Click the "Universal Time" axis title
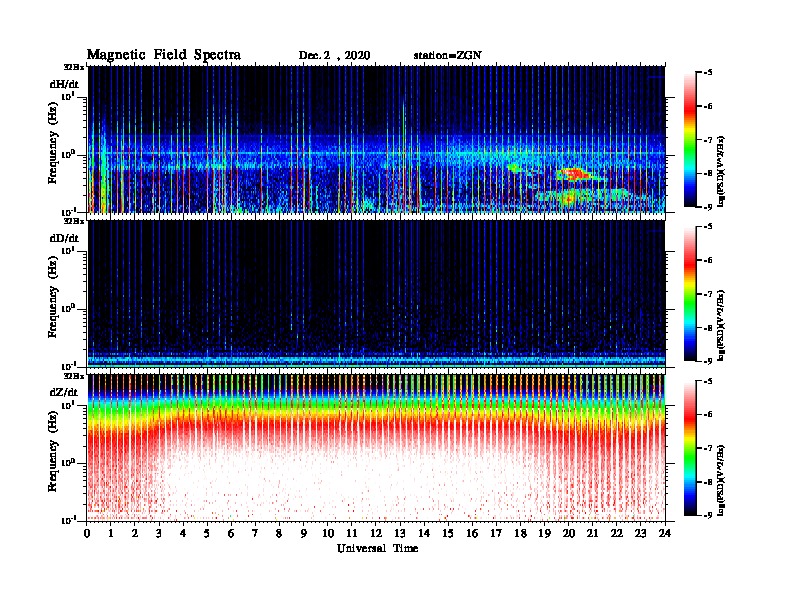 pyautogui.click(x=377, y=548)
